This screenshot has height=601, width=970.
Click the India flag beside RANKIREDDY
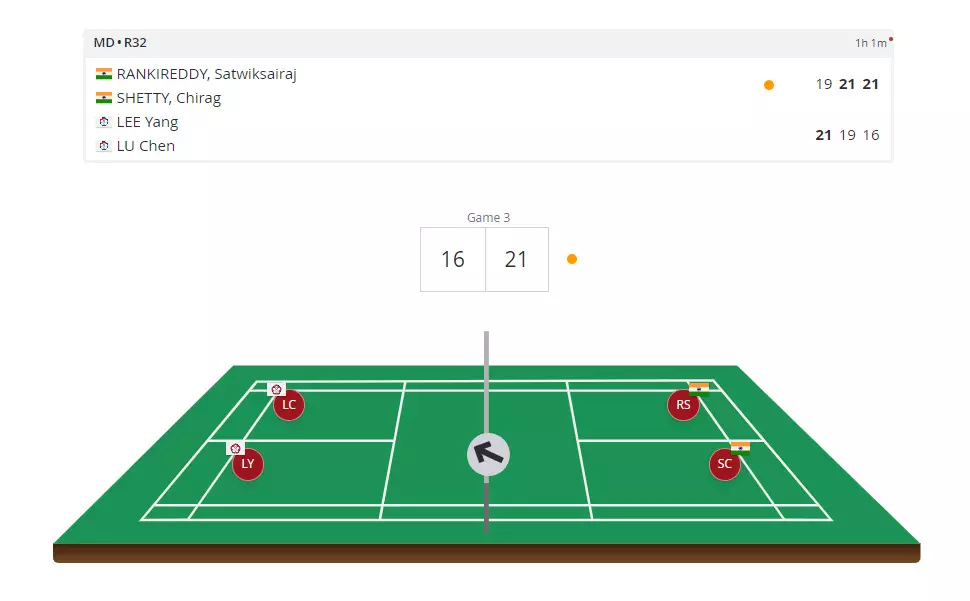[x=104, y=74]
